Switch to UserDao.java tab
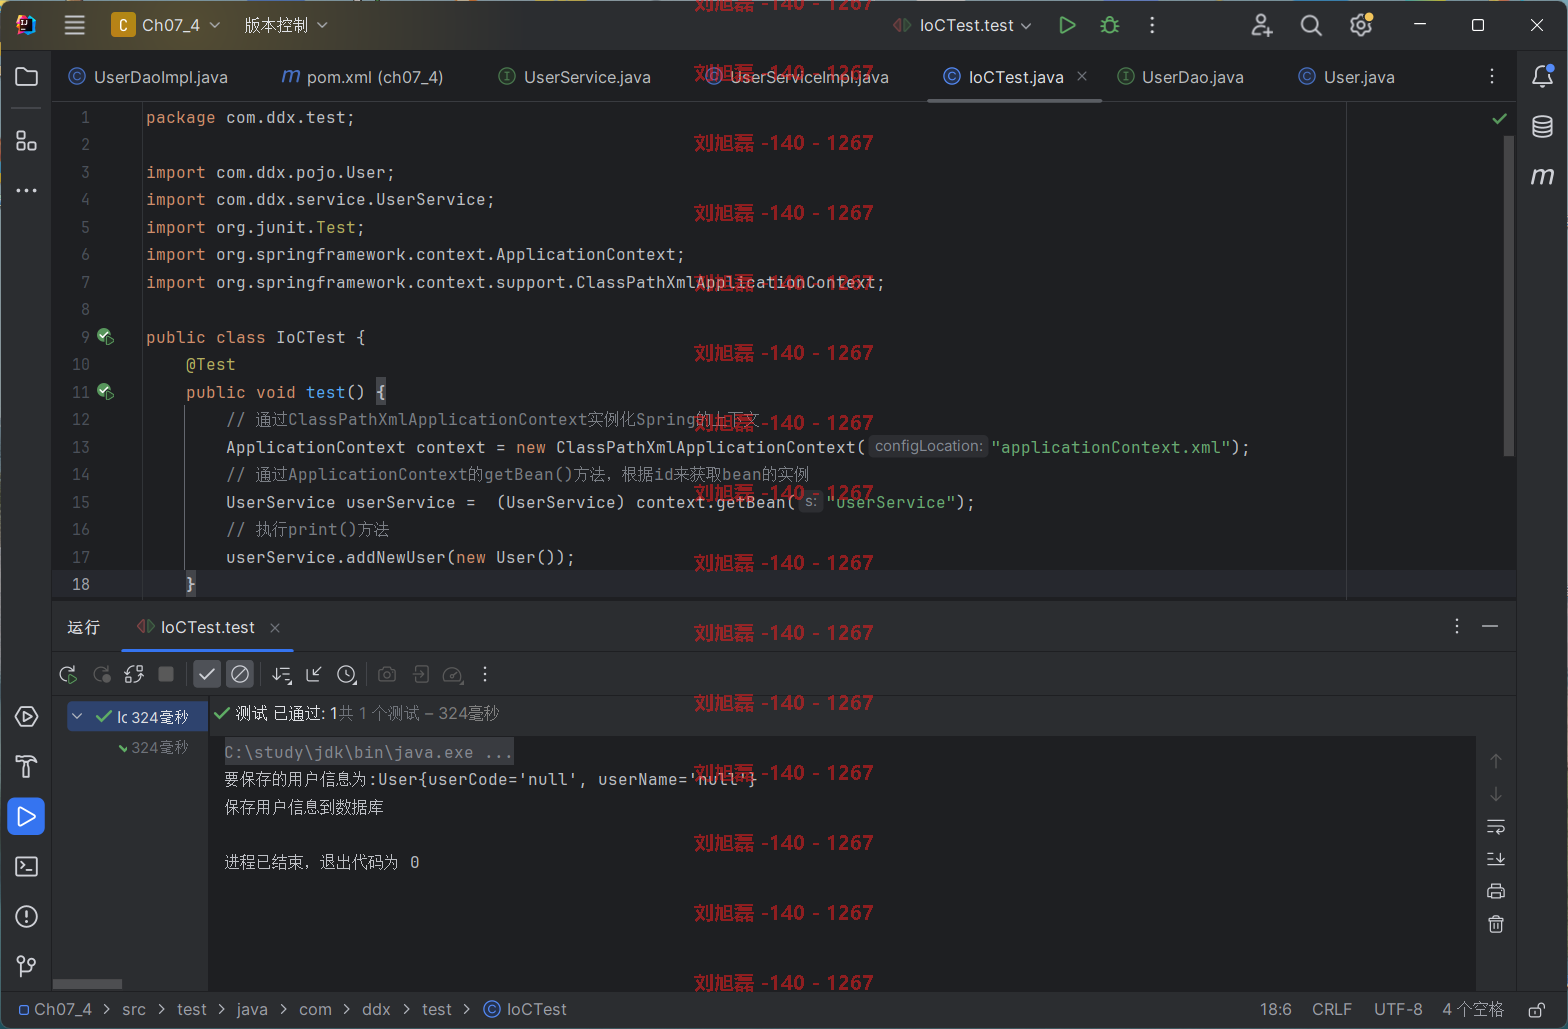The width and height of the screenshot is (1568, 1029). (1181, 77)
